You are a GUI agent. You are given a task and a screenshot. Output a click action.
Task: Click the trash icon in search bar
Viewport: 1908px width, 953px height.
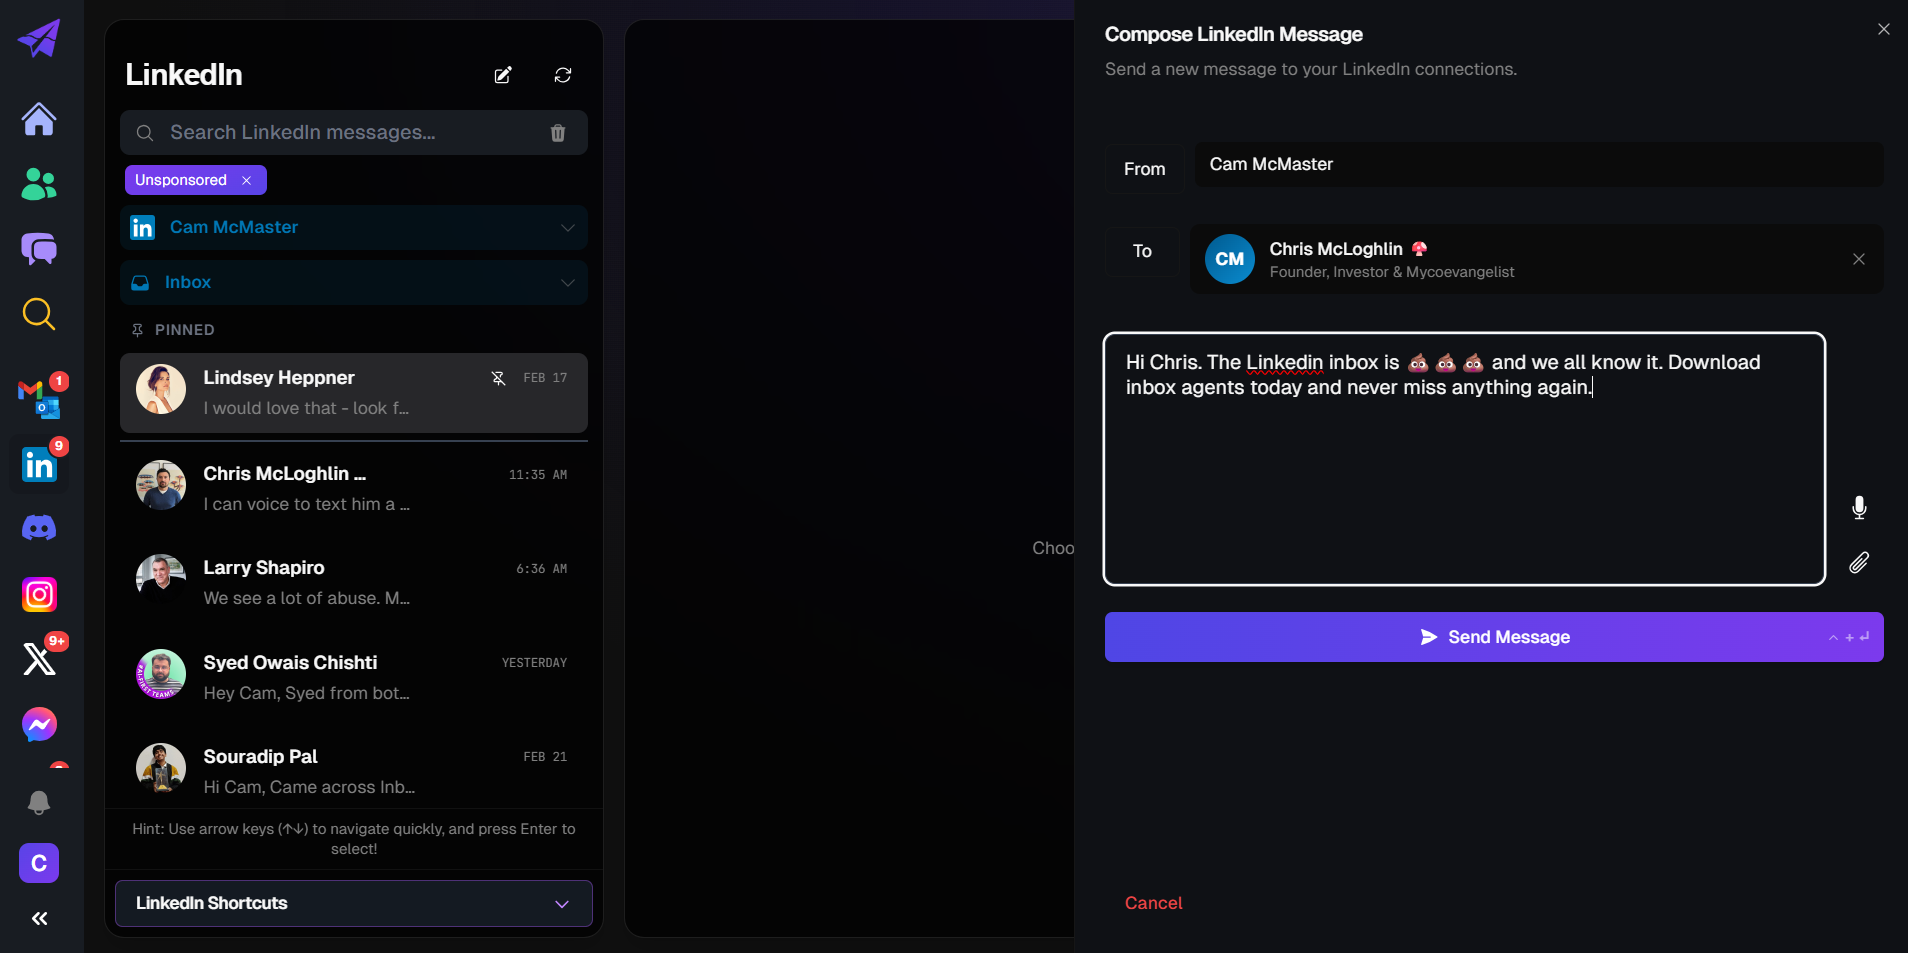tap(558, 133)
